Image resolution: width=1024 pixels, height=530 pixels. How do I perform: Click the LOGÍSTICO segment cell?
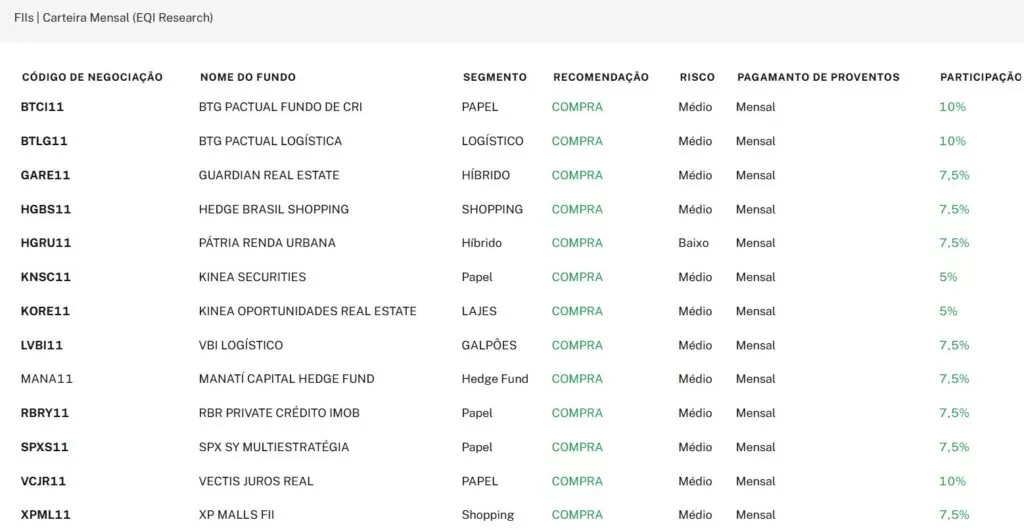coord(492,141)
